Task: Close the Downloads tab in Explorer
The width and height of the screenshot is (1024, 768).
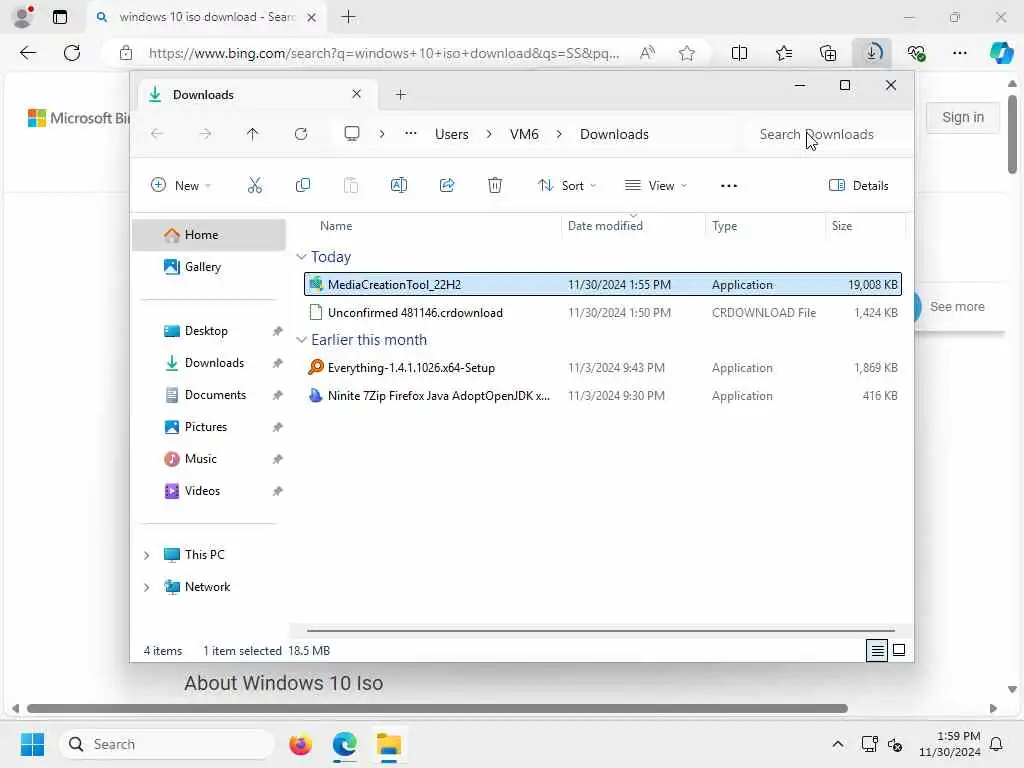Action: coord(357,94)
